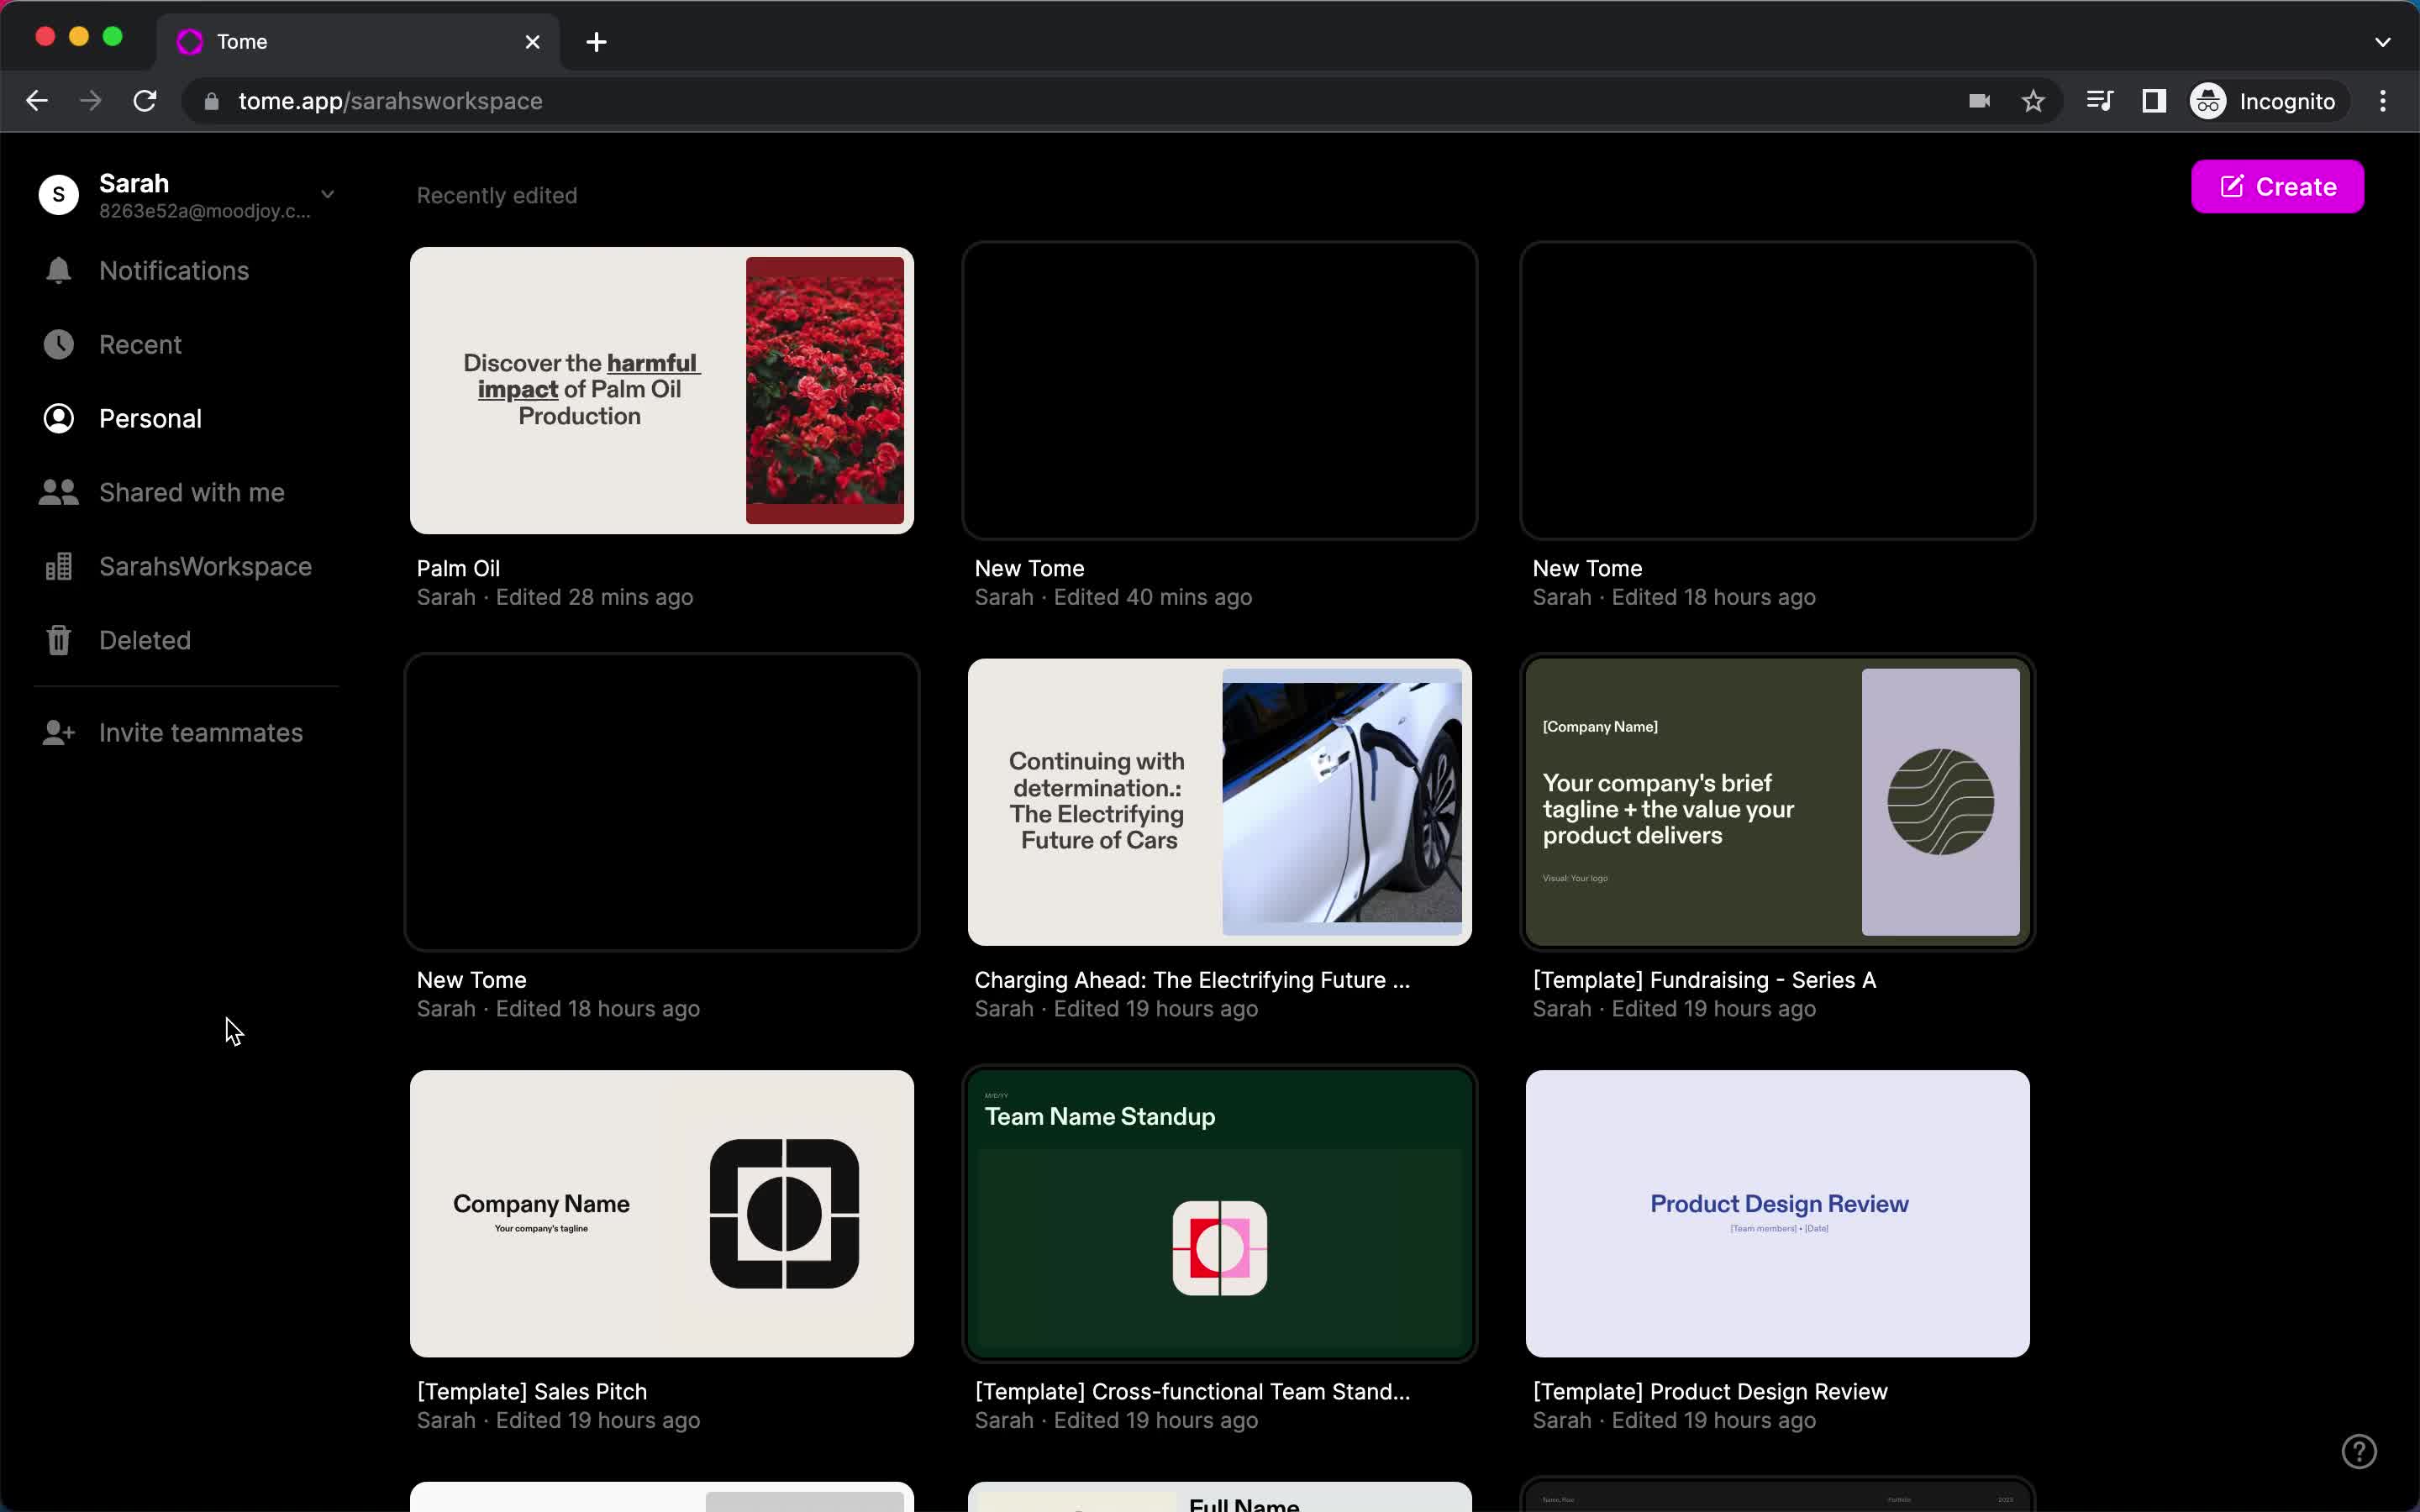Select the Personal workspace icon
The image size is (2420, 1512).
click(57, 418)
